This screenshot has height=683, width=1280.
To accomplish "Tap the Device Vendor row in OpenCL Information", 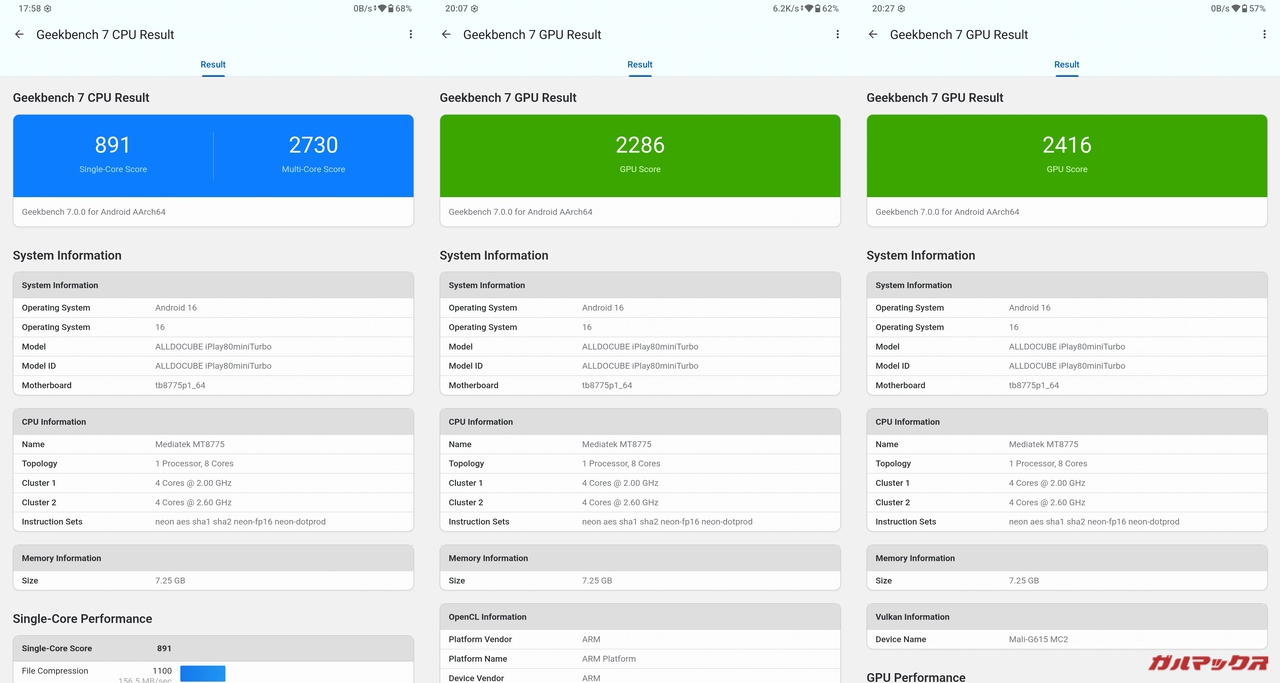I will (x=640, y=677).
